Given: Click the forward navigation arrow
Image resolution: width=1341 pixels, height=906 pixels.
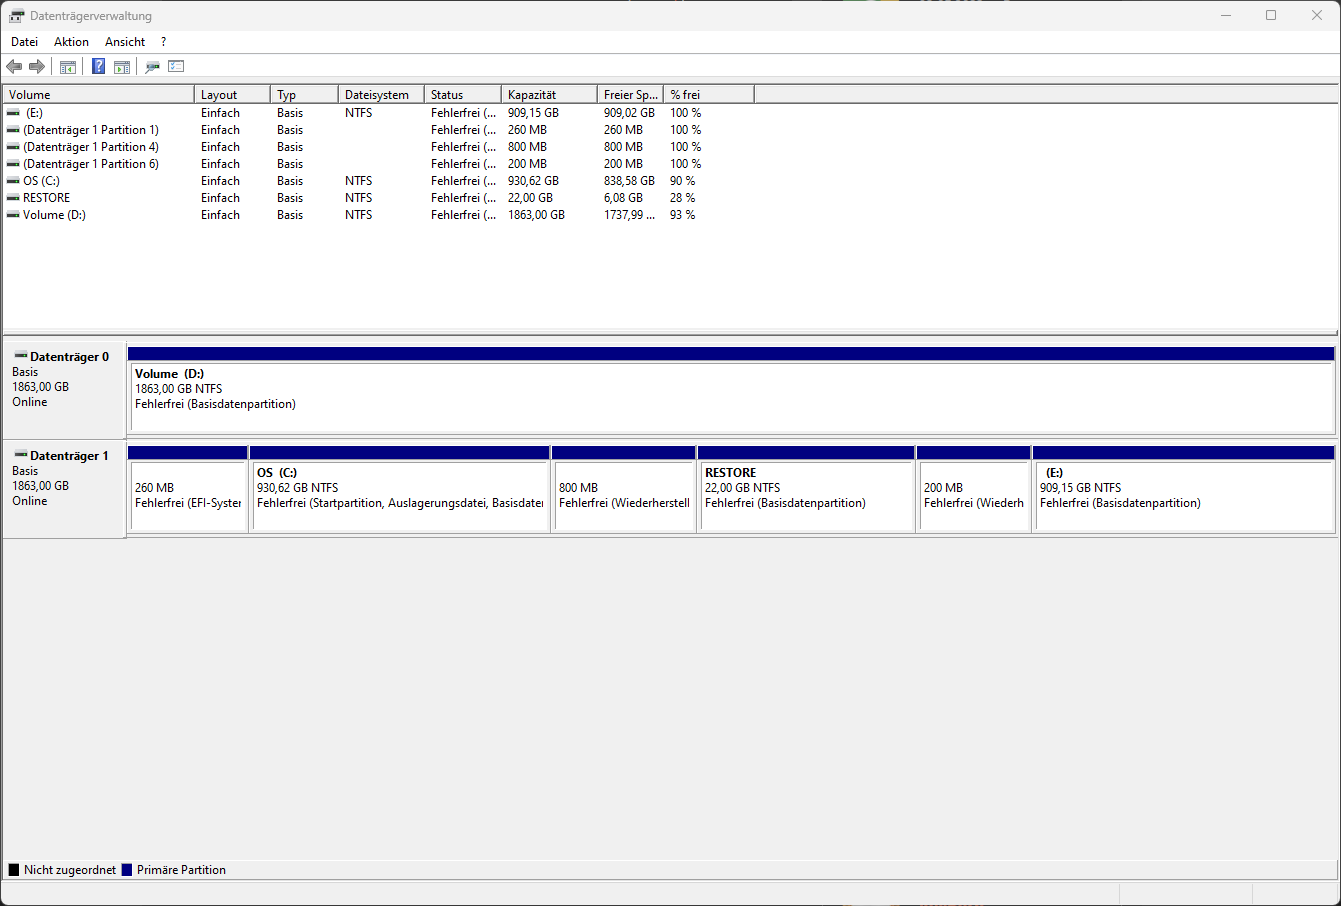Looking at the screenshot, I should pos(37,66).
